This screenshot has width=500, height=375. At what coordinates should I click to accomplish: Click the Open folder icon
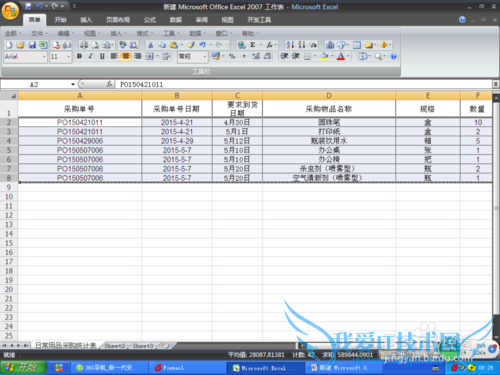click(20, 45)
